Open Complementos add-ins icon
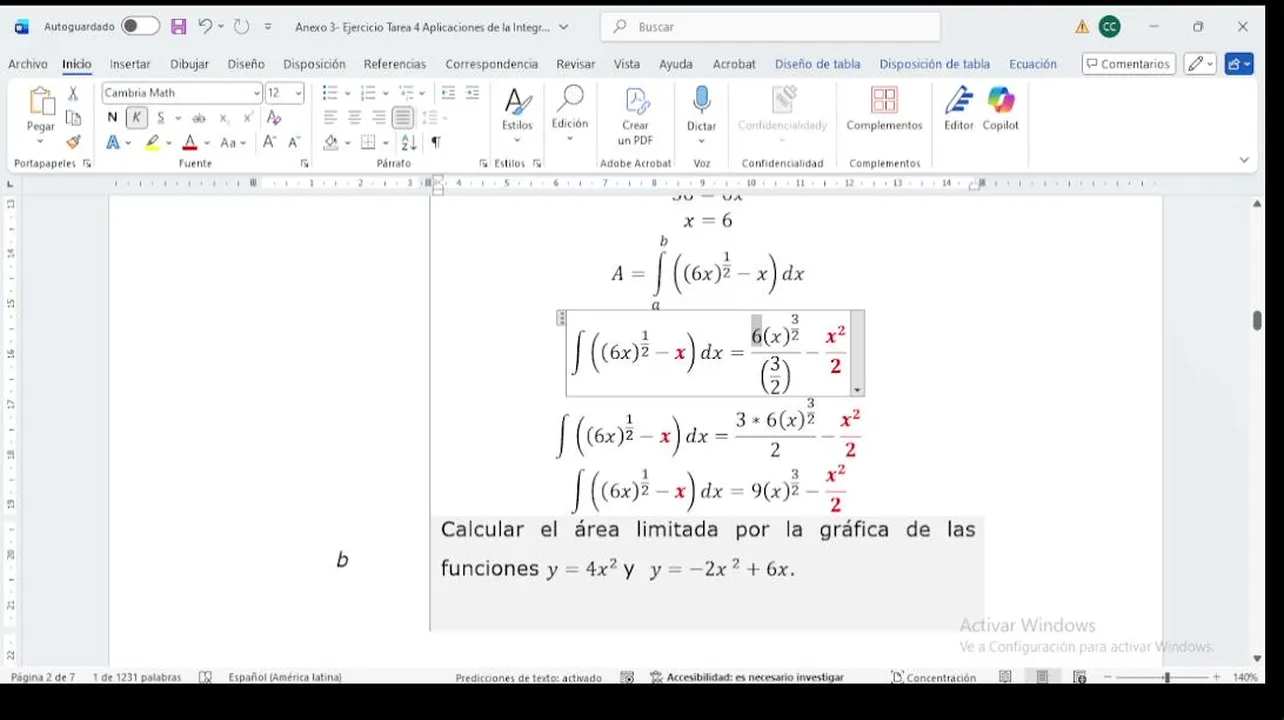Screen dimensions: 1284x720 [884, 100]
